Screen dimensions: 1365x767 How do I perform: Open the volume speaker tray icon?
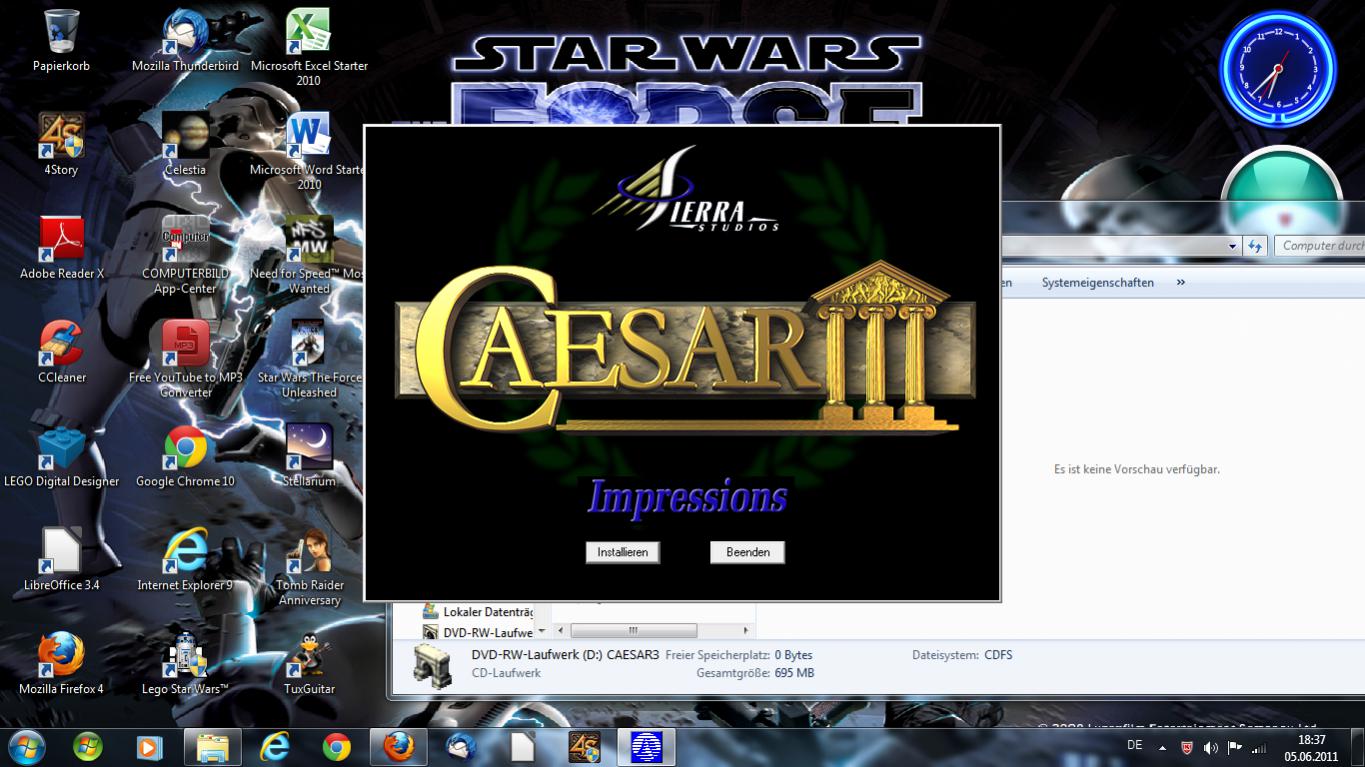[x=1211, y=747]
